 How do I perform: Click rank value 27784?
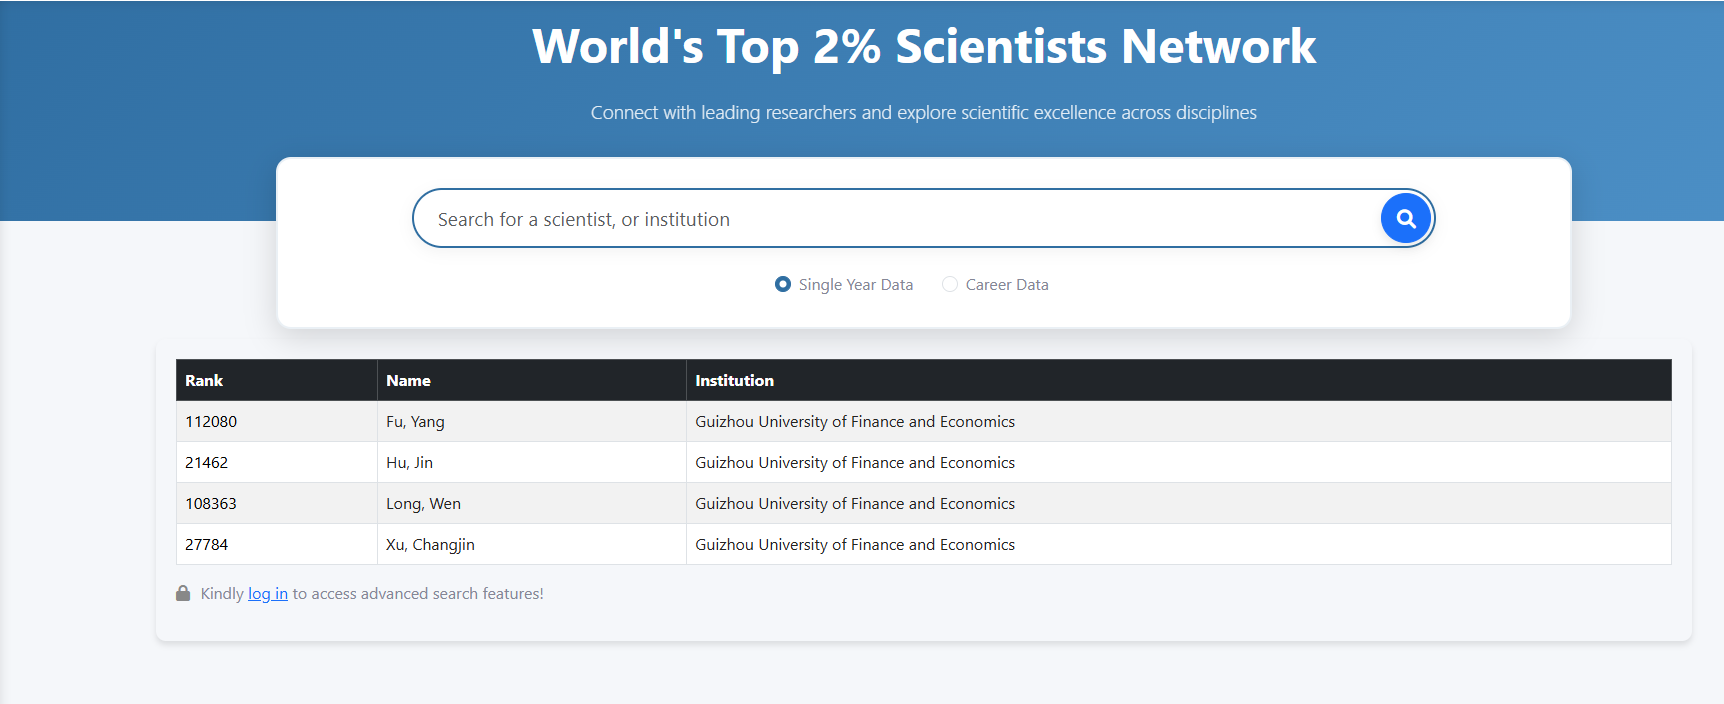pos(207,545)
